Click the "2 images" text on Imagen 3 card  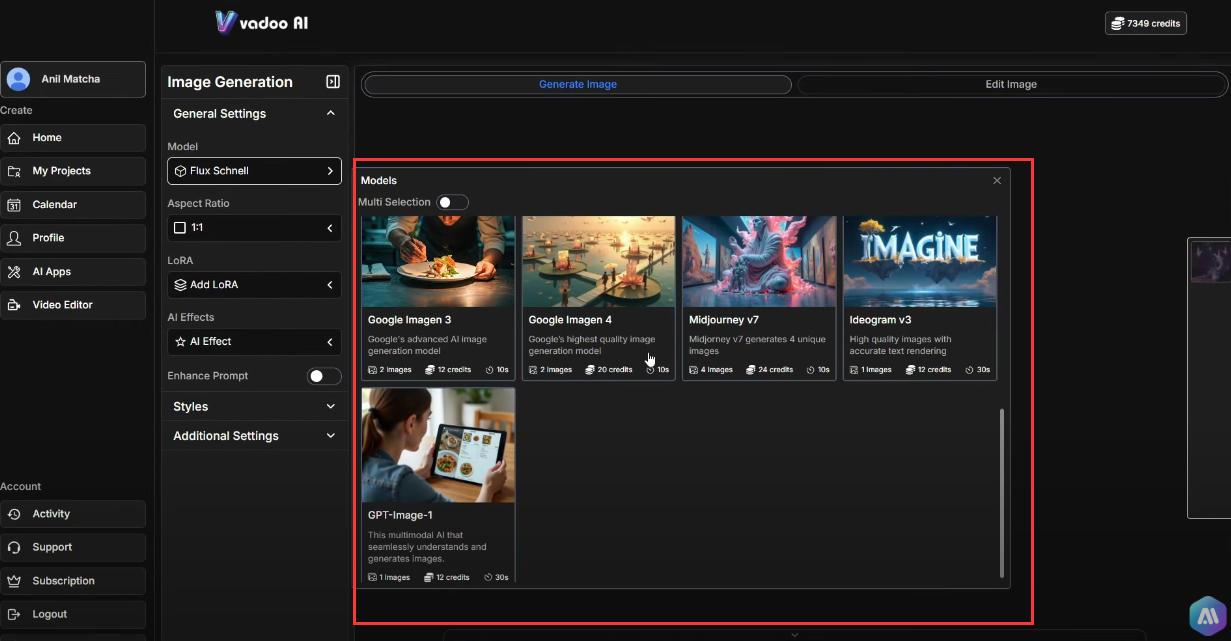click(x=395, y=370)
